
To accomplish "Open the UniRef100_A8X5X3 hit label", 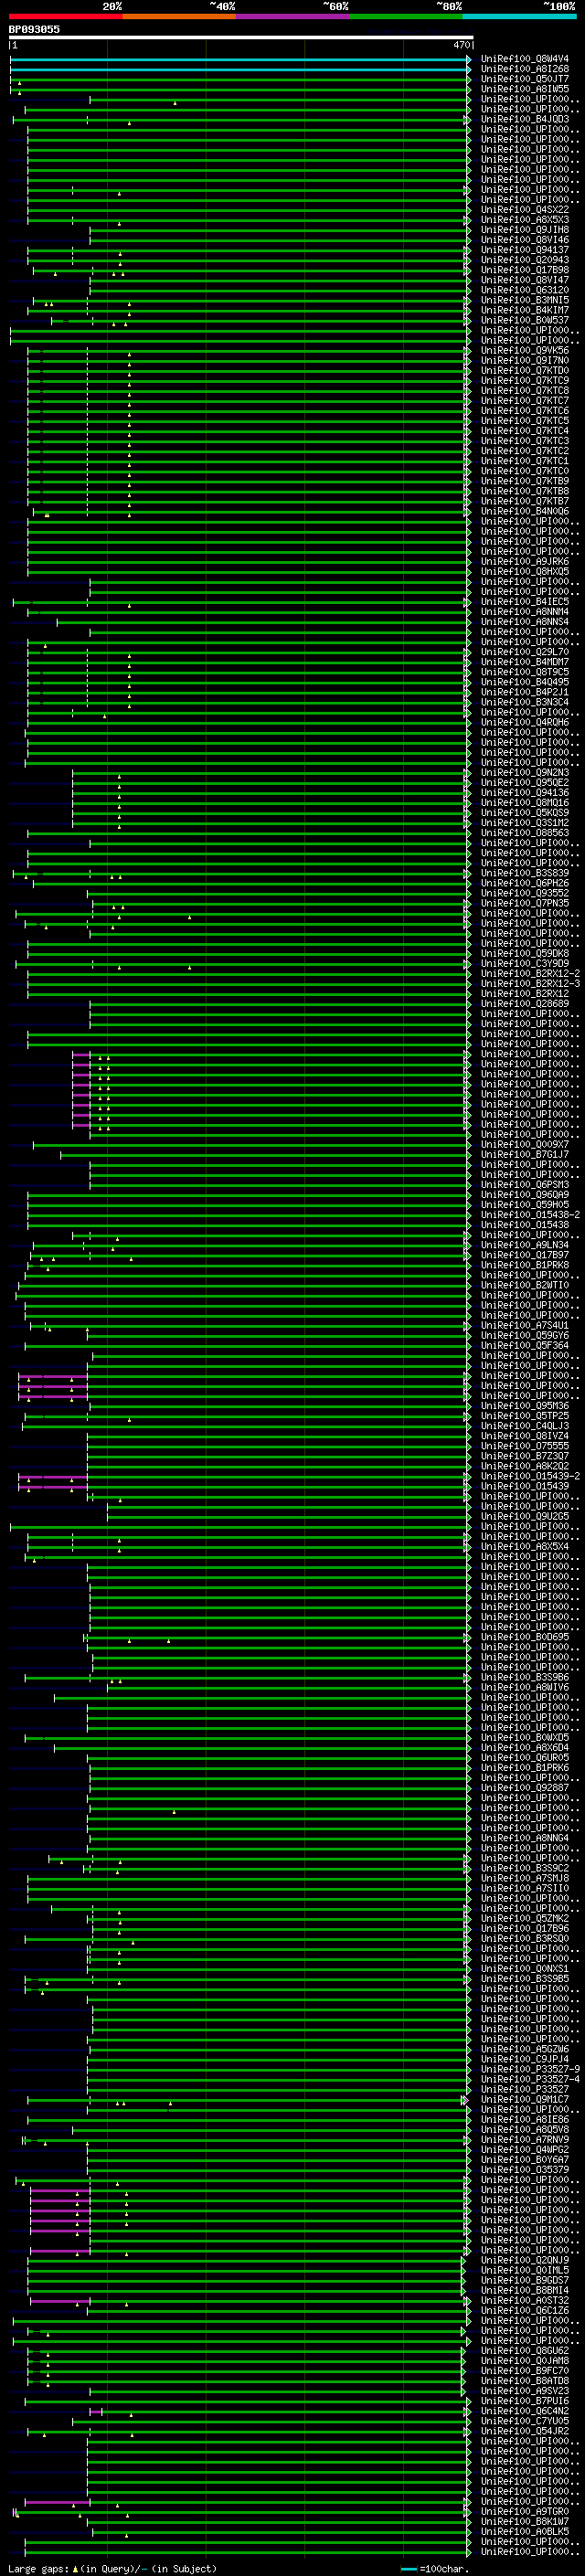I will coord(525,220).
